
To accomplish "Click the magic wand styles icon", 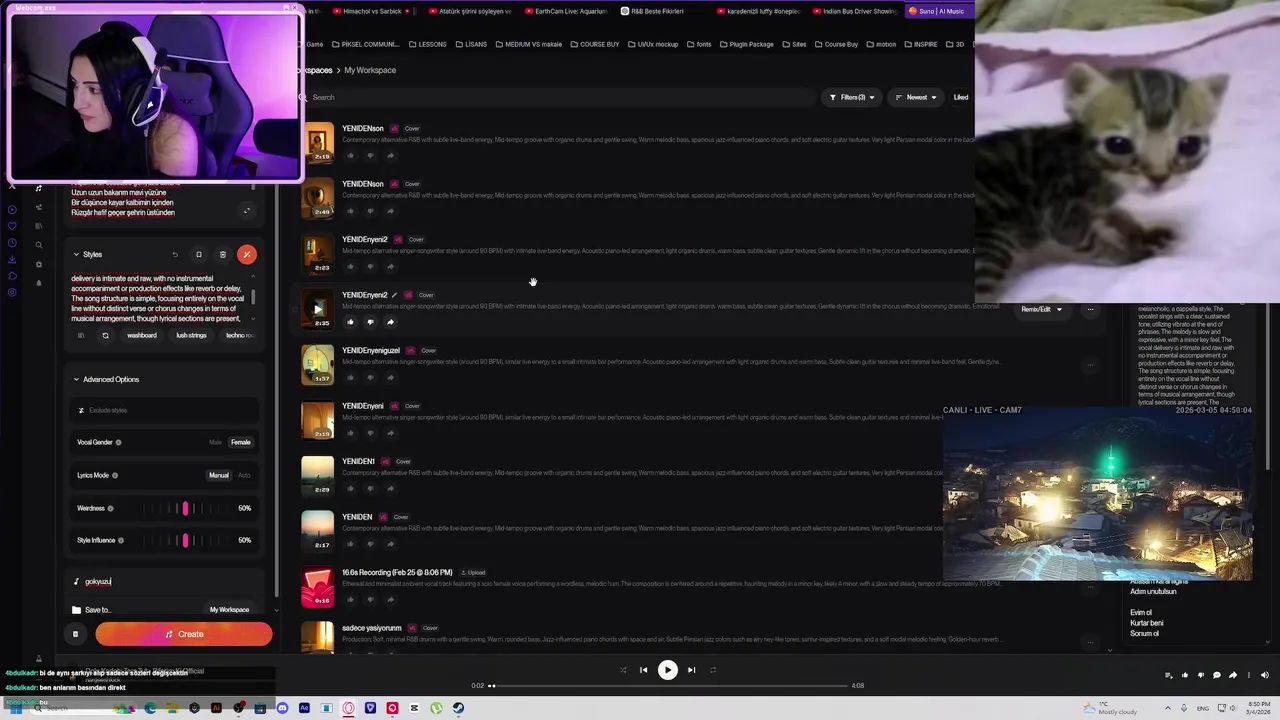I will pyautogui.click(x=247, y=254).
